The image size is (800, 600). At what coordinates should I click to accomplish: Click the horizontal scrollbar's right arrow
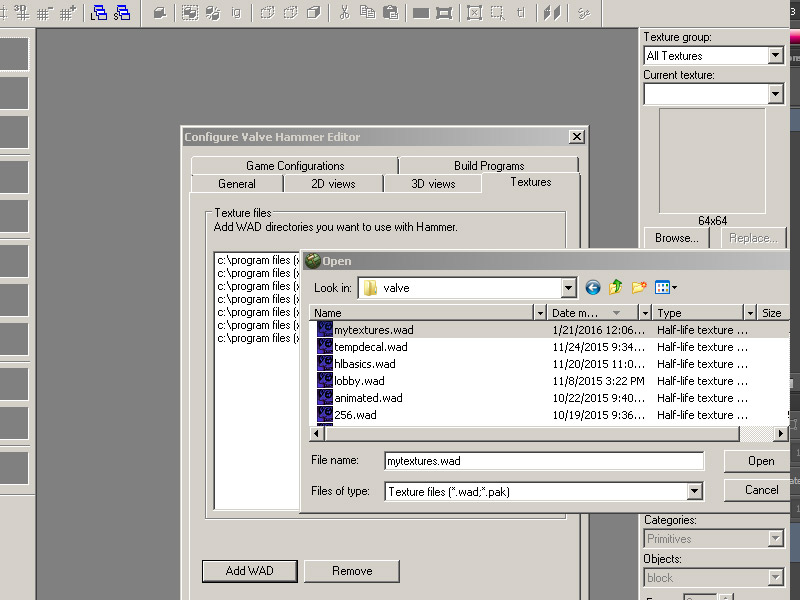(780, 434)
